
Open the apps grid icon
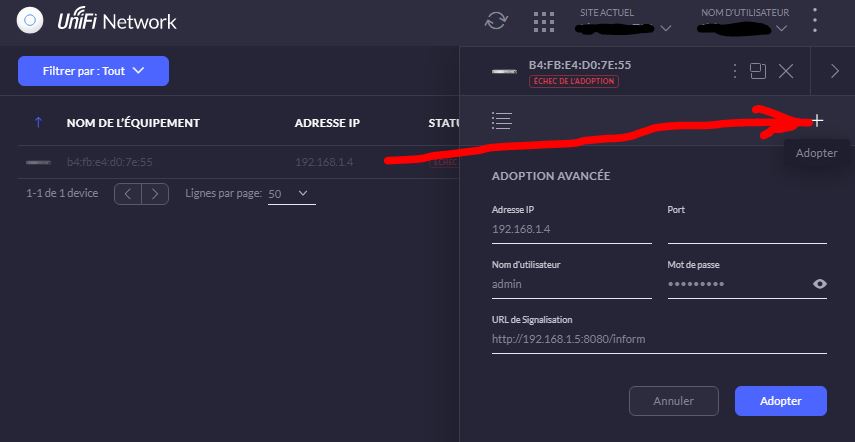click(543, 21)
